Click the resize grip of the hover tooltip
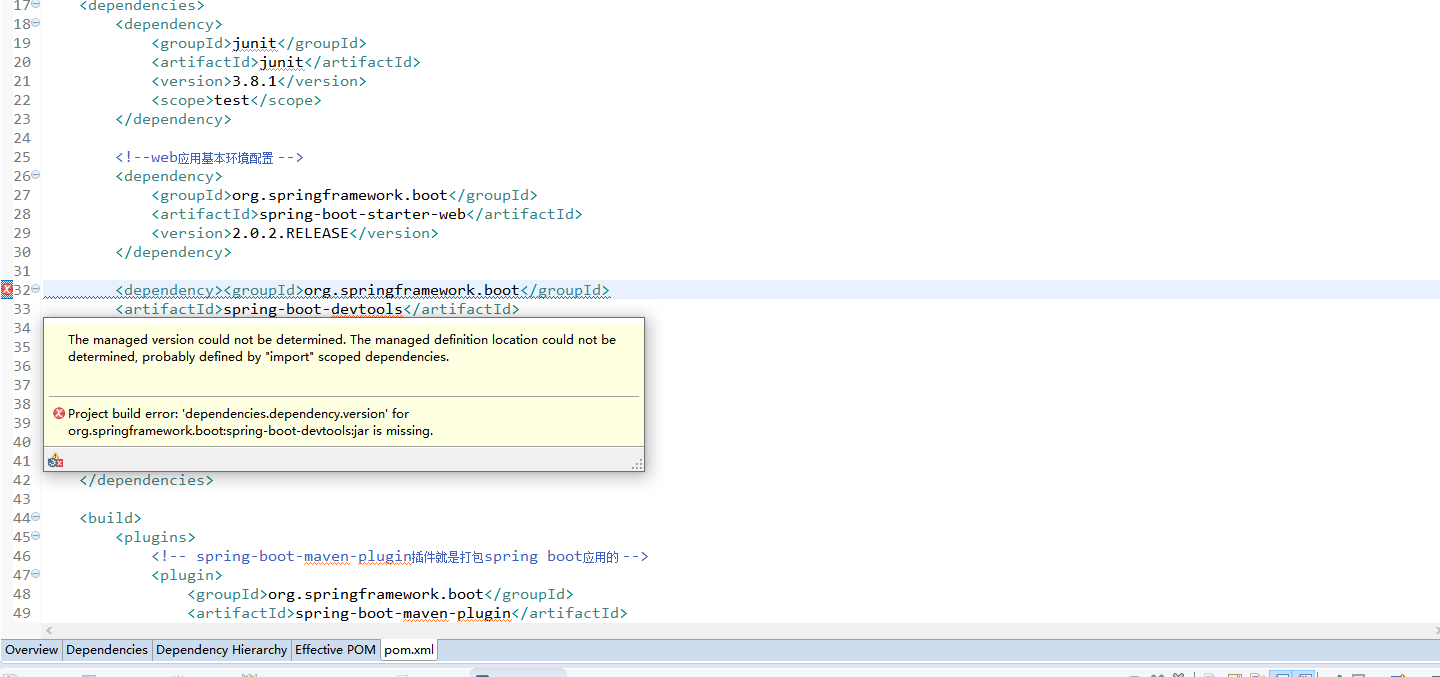Viewport: 1440px width, 677px height. click(x=637, y=464)
